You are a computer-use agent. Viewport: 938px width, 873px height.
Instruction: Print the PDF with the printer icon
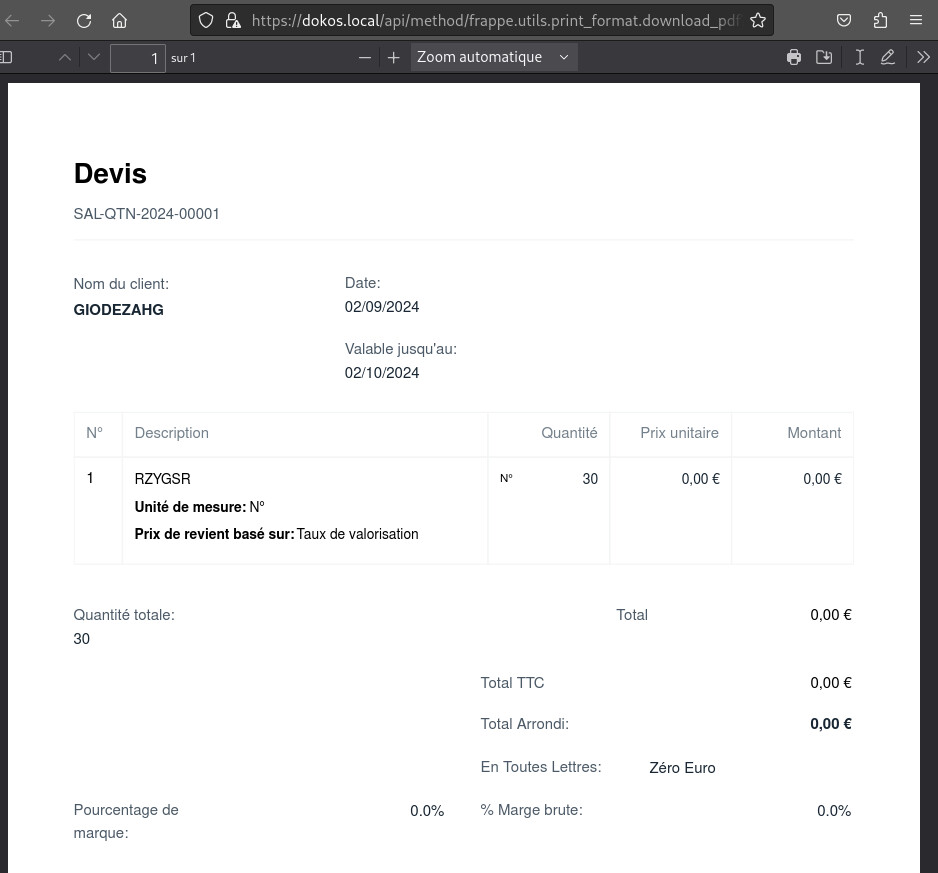click(x=794, y=57)
